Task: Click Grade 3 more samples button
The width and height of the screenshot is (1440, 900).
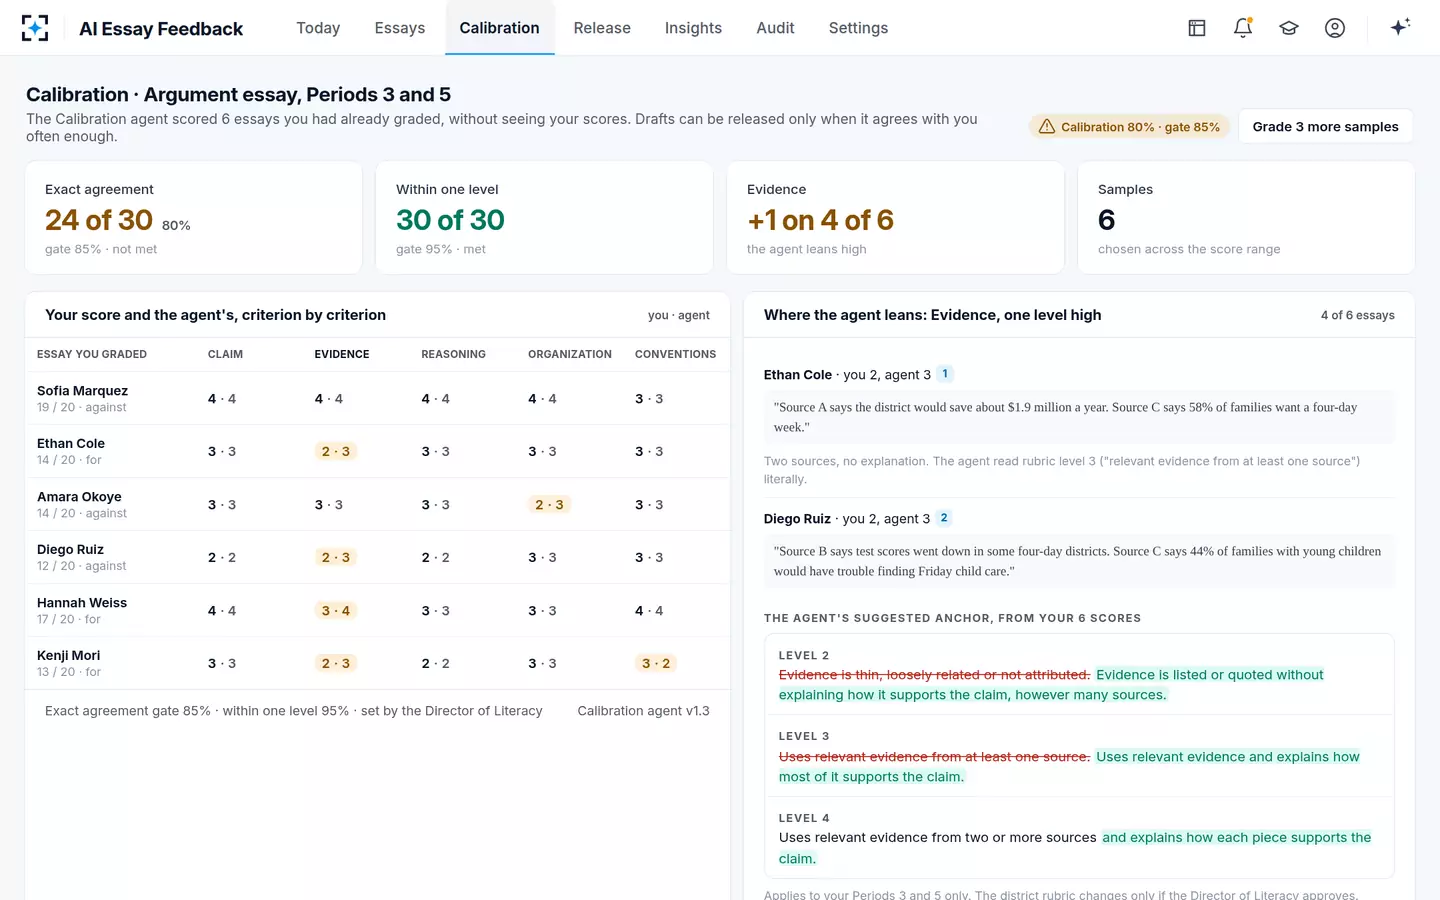Action: pos(1325,127)
